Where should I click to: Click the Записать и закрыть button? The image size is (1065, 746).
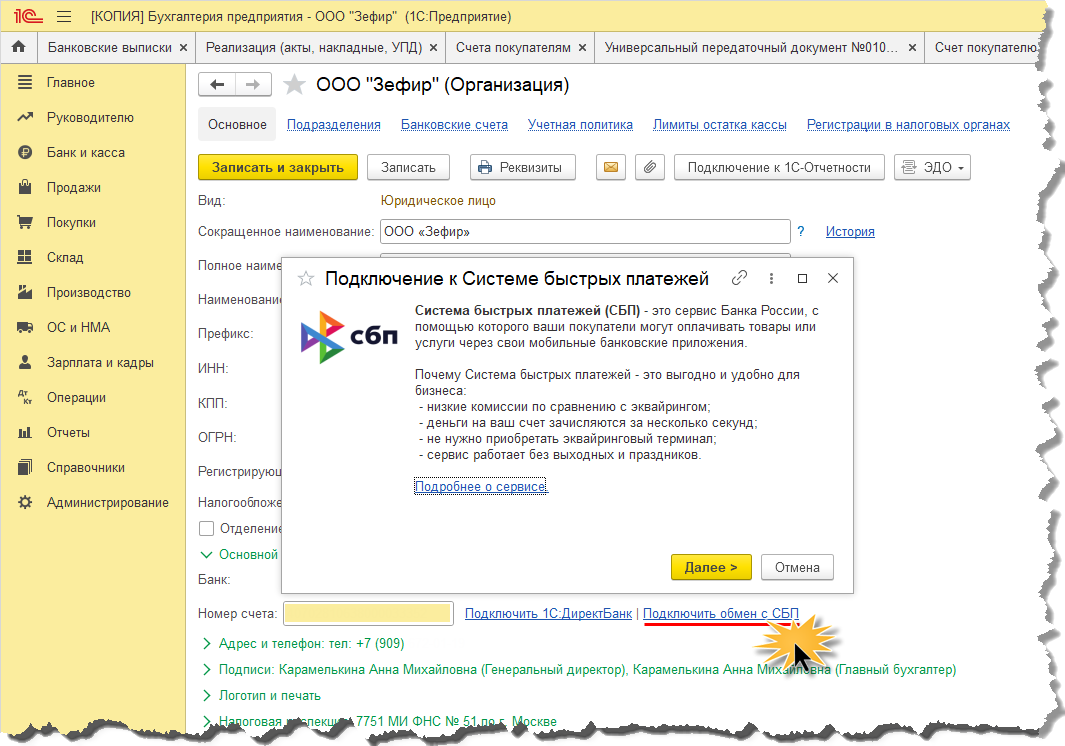(x=278, y=167)
